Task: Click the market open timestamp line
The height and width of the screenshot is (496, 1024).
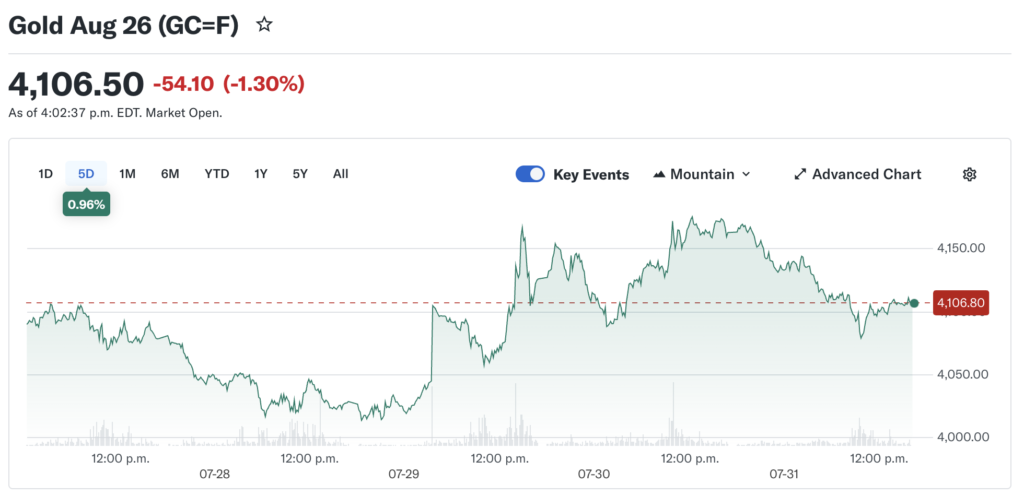Action: click(116, 113)
